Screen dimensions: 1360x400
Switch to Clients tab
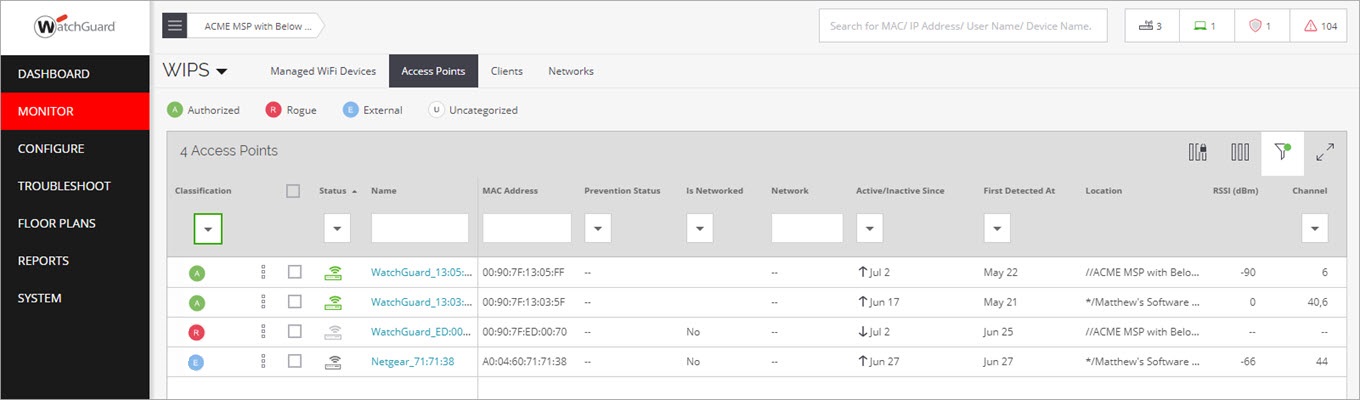click(x=507, y=71)
